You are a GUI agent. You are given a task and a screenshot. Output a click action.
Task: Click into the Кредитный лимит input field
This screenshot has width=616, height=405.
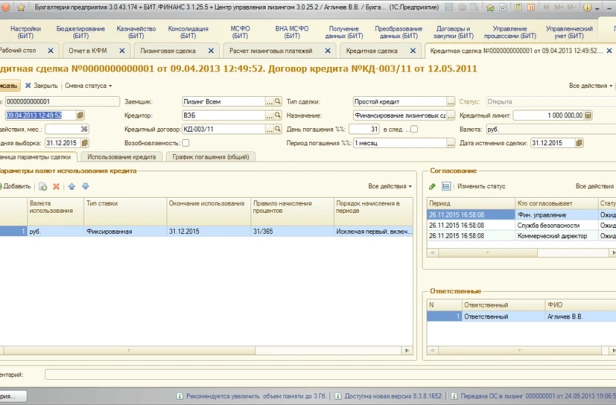click(549, 115)
